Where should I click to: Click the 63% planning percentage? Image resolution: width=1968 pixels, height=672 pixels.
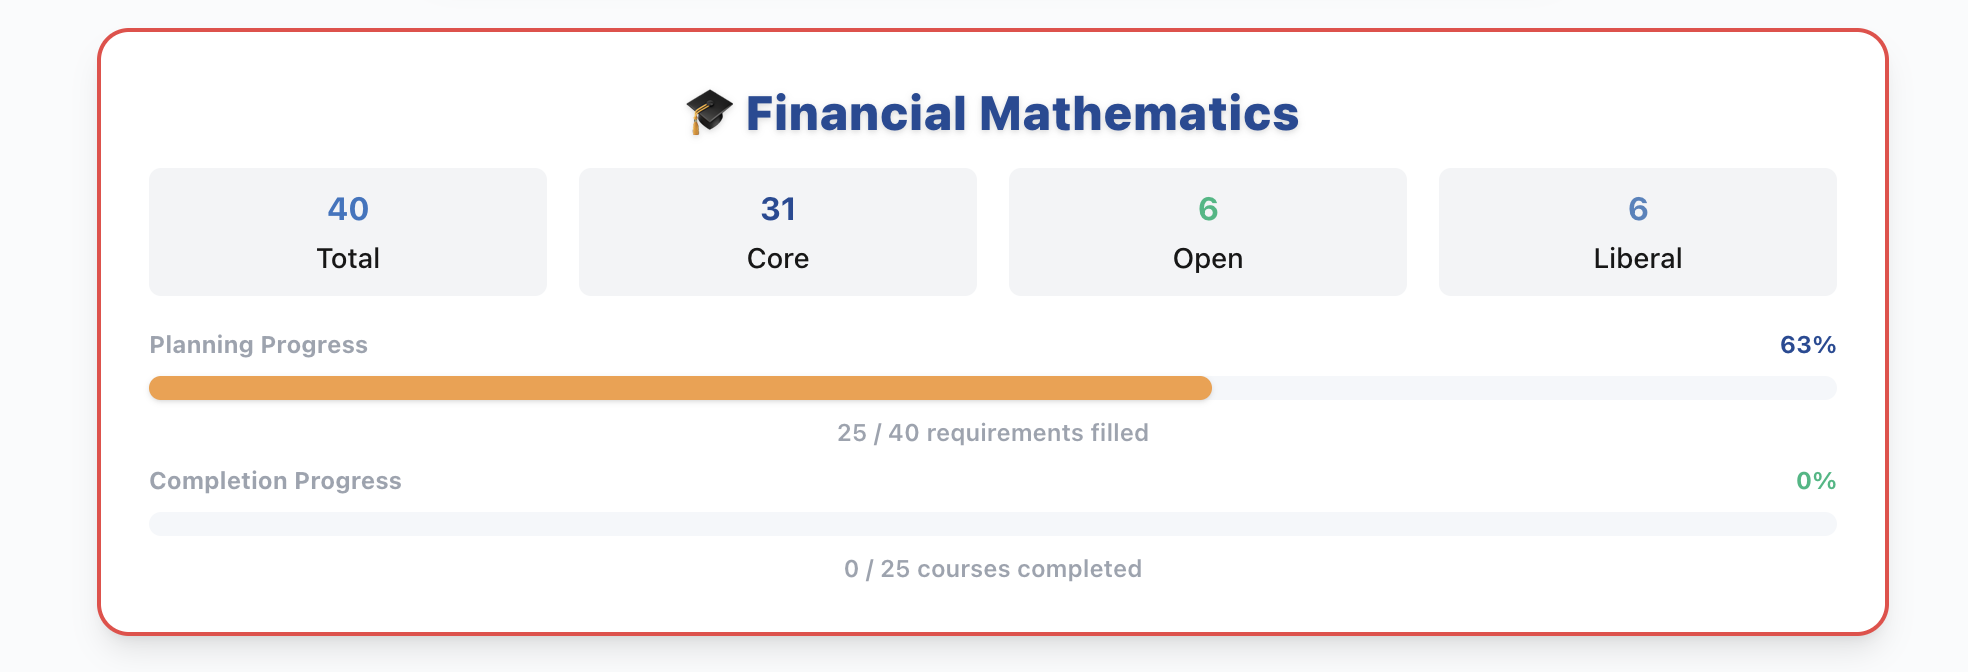coord(1807,345)
